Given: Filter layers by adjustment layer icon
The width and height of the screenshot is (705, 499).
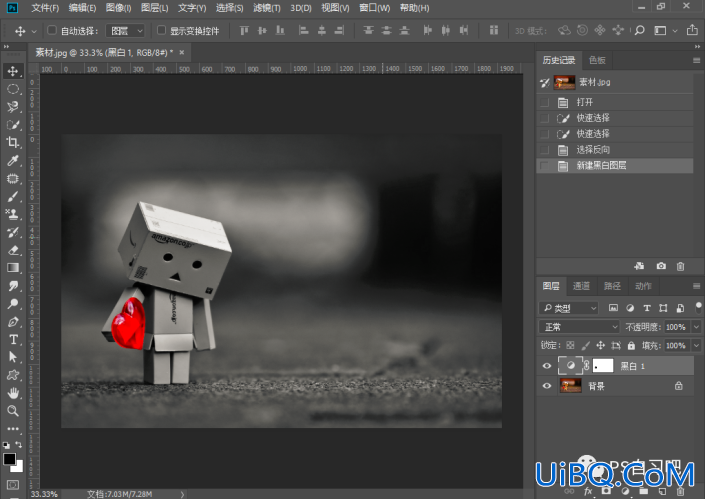Looking at the screenshot, I should tap(630, 308).
